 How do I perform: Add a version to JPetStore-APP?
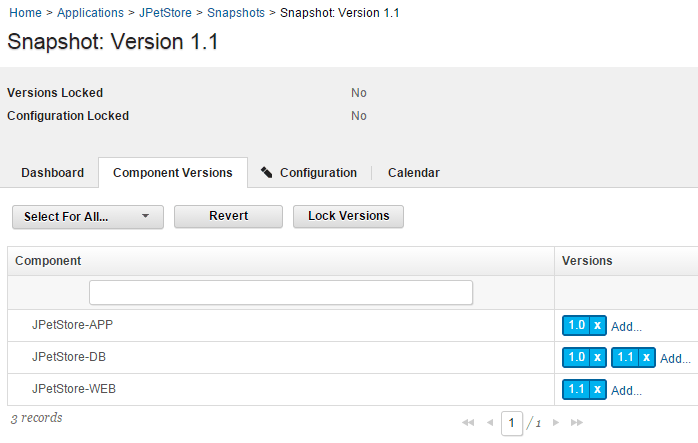627,326
